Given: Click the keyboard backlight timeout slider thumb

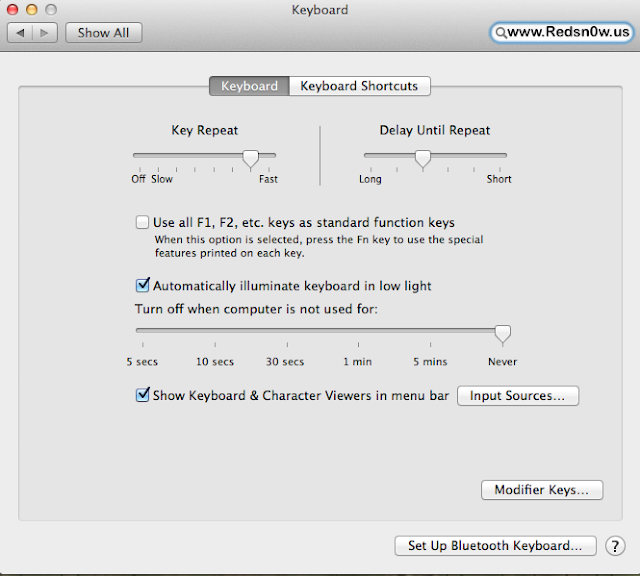Looking at the screenshot, I should point(502,334).
